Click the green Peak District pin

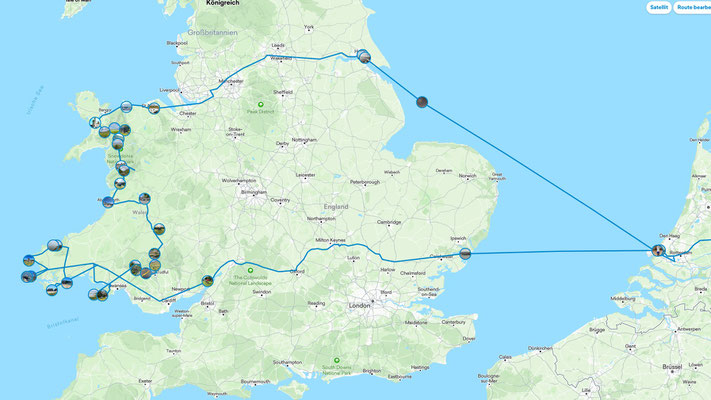[261, 105]
